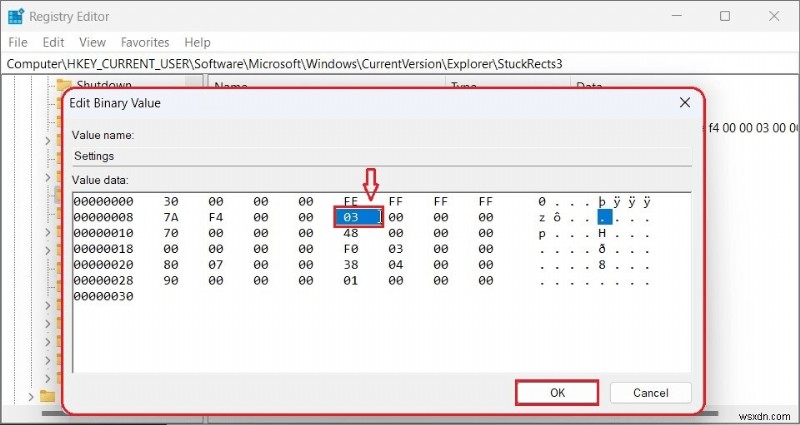Click the offset label 00000000
Image resolution: width=800 pixels, height=425 pixels.
[104, 202]
